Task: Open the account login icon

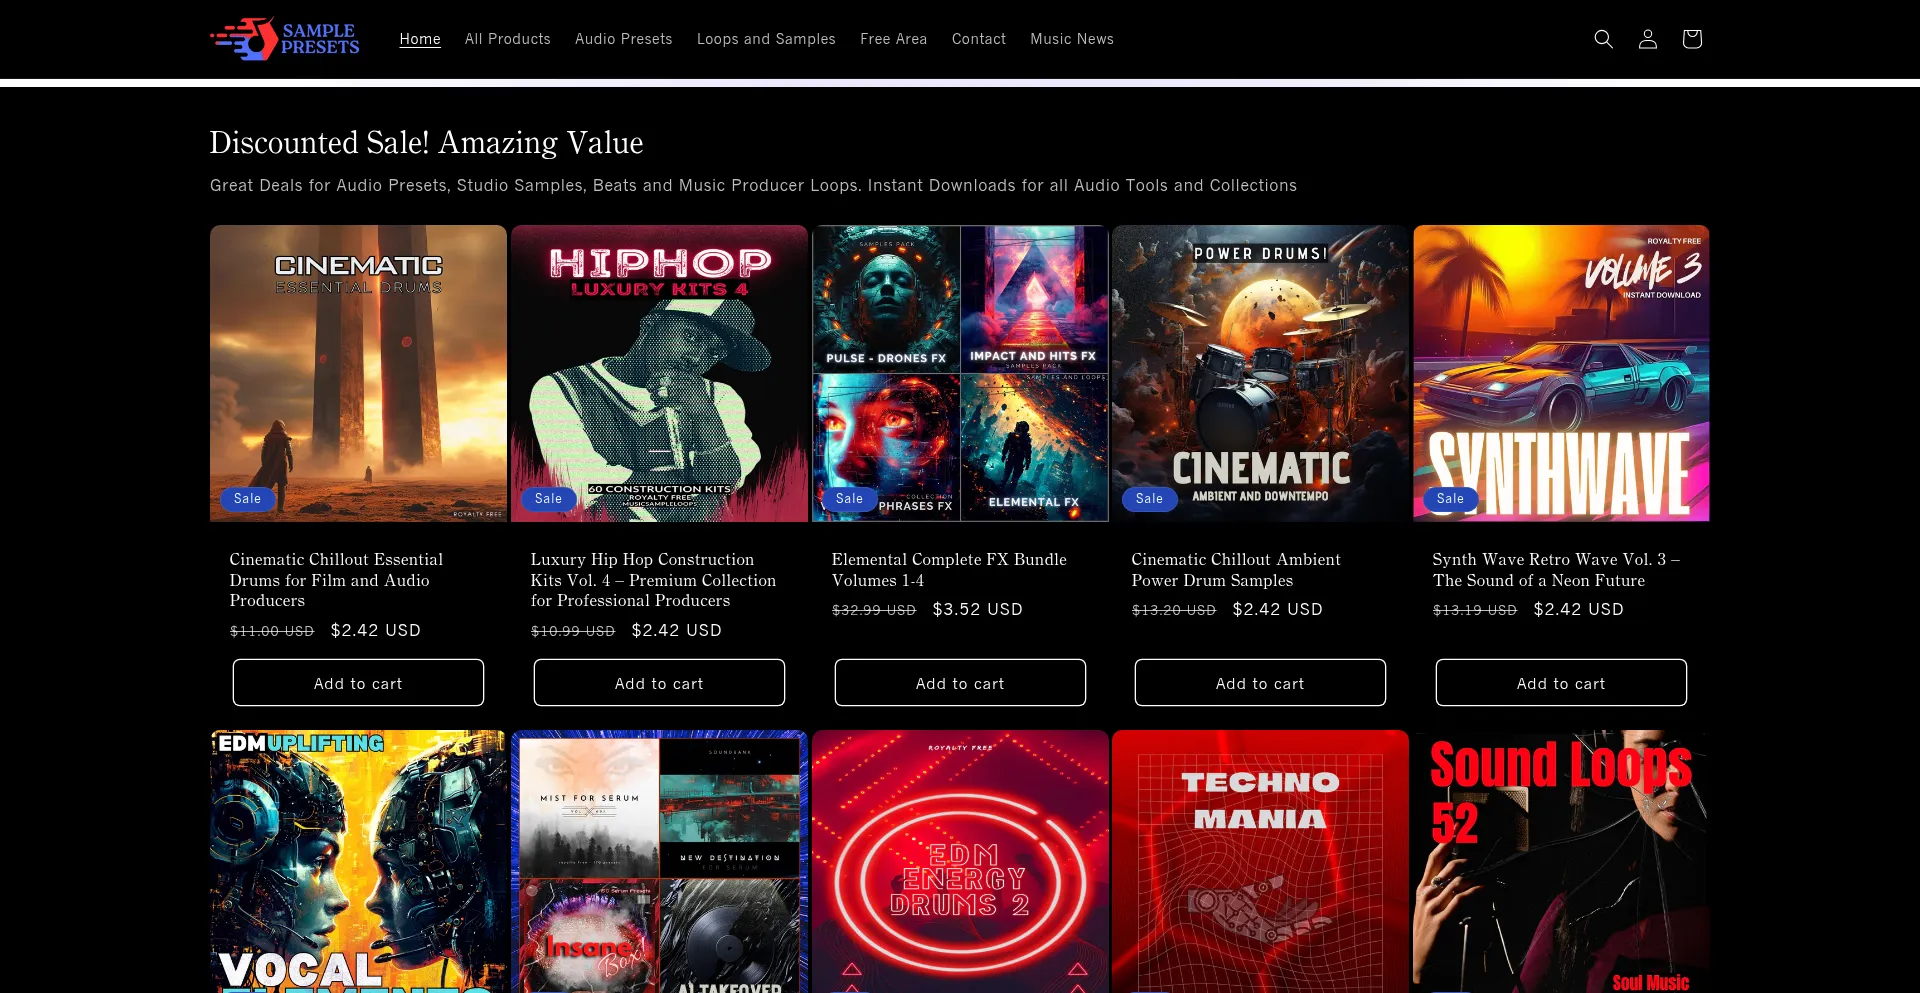Action: [x=1647, y=39]
